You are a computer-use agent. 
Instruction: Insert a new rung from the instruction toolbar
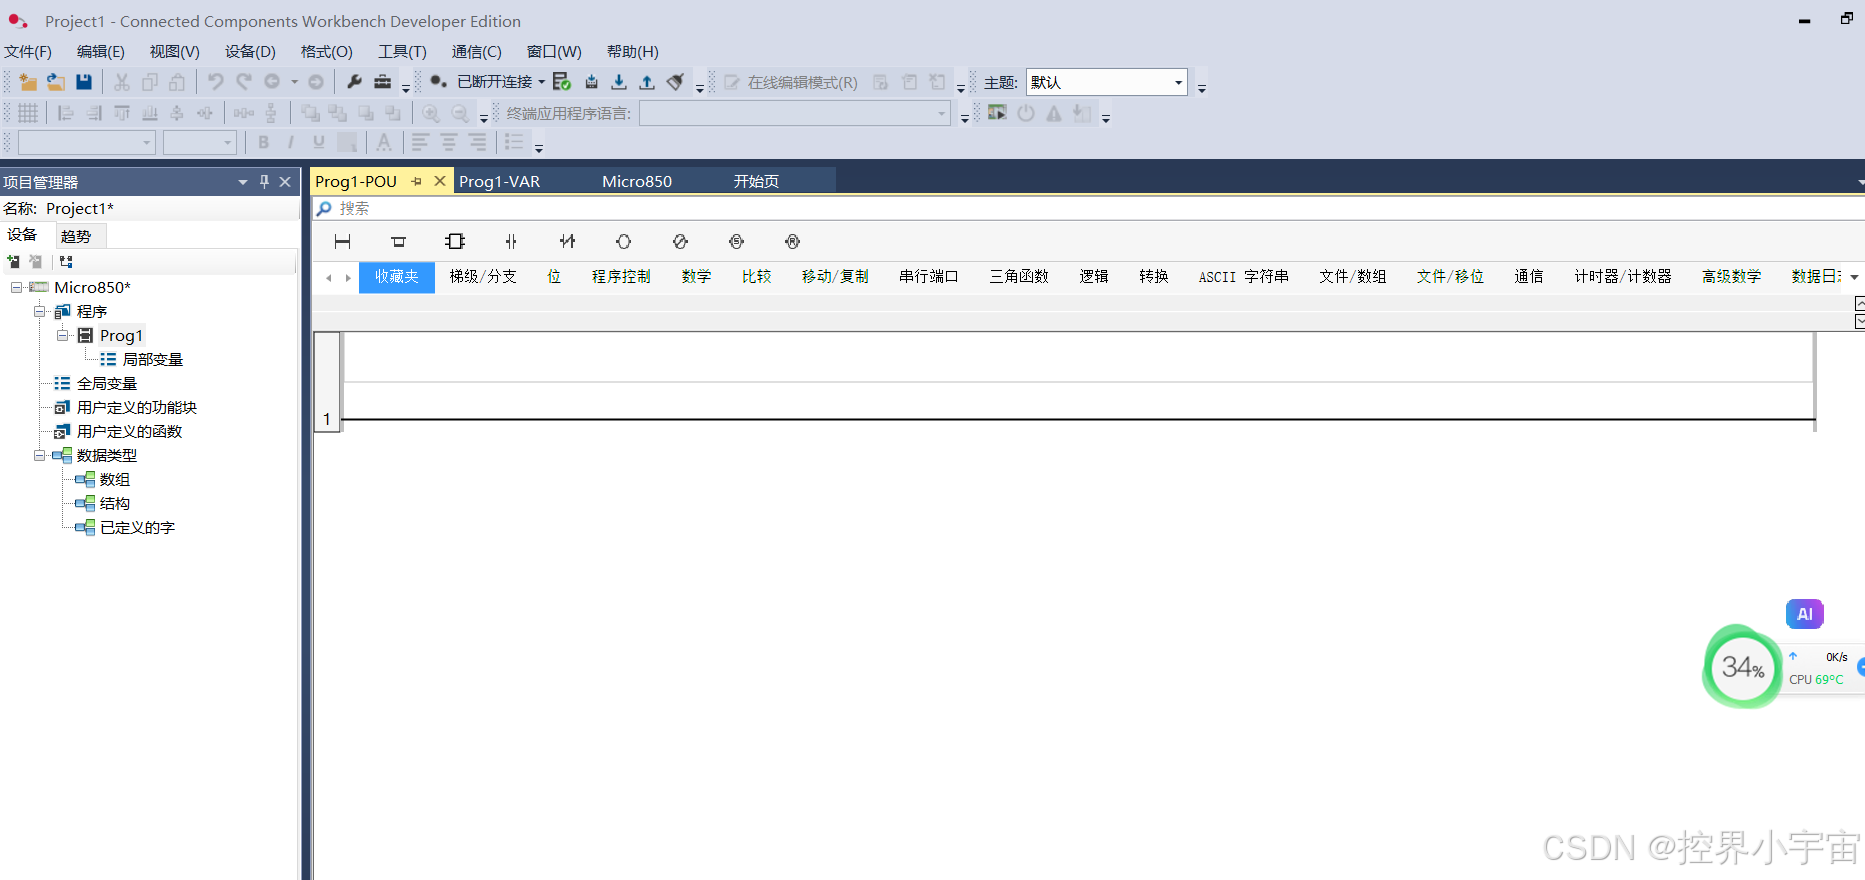[342, 241]
